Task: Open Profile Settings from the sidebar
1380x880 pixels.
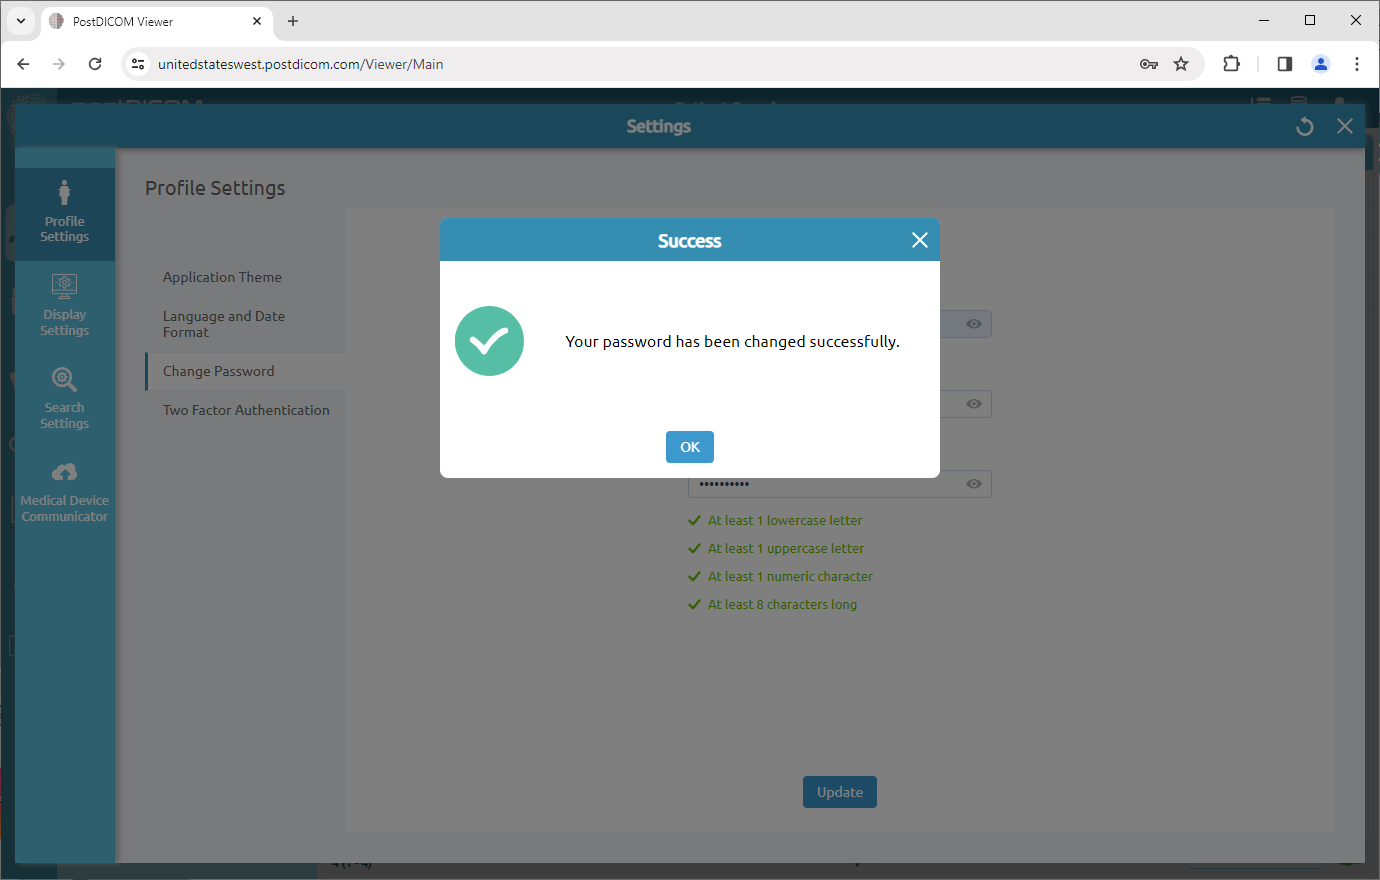Action: tap(64, 212)
